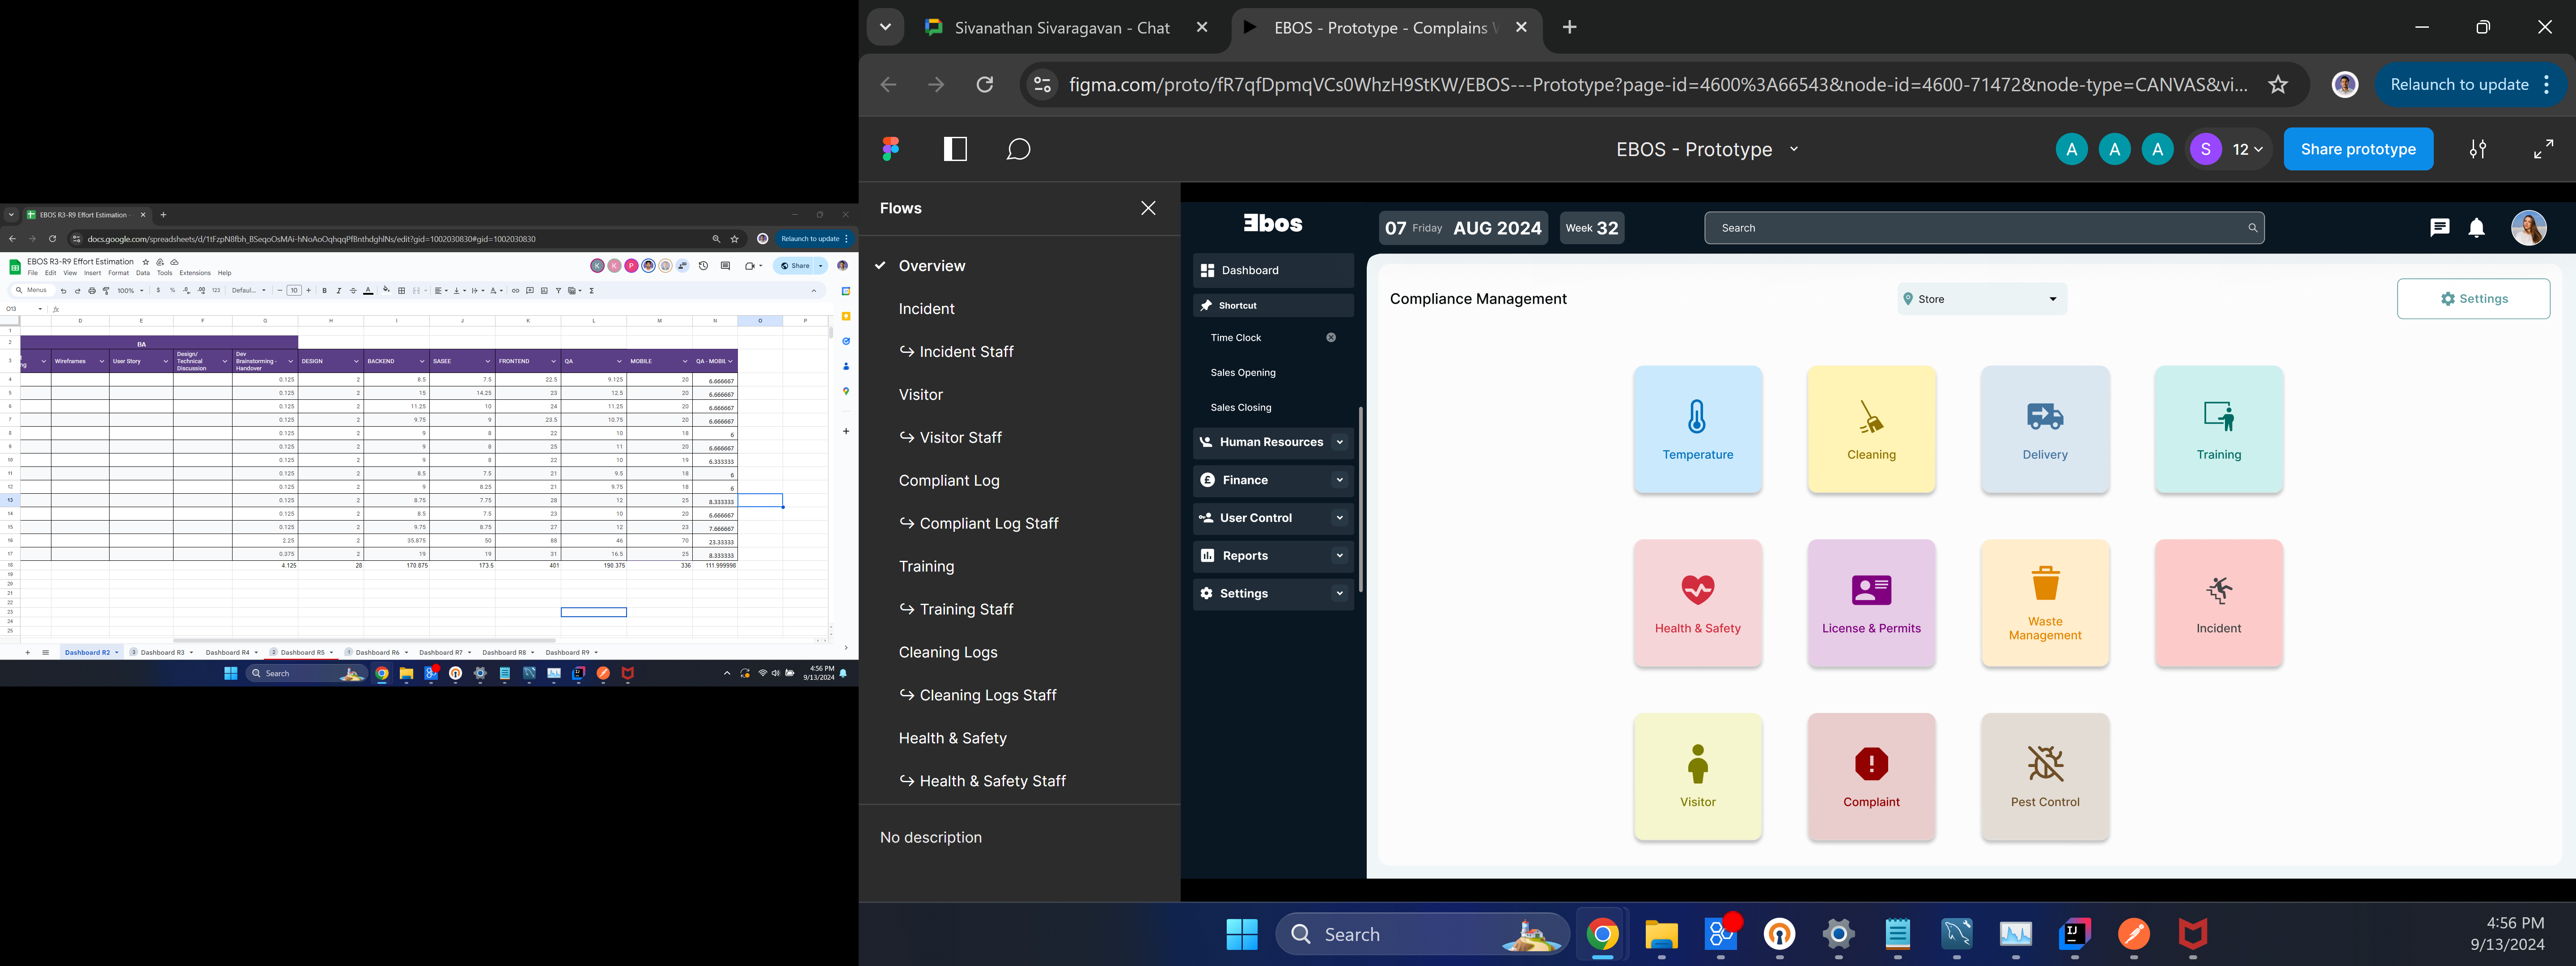Open the Training compliance card
The height and width of the screenshot is (966, 2576).
[x=2219, y=429]
